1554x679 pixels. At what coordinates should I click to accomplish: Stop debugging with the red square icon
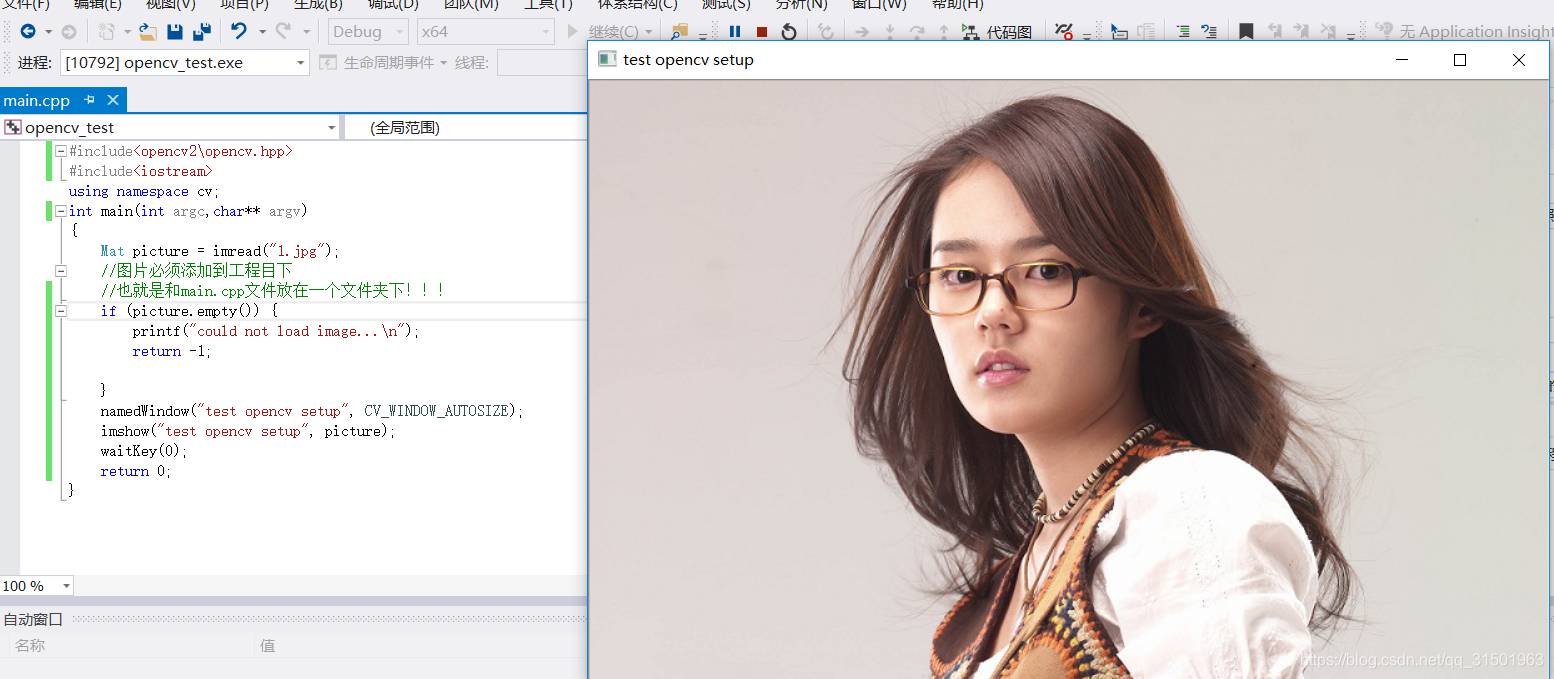762,32
